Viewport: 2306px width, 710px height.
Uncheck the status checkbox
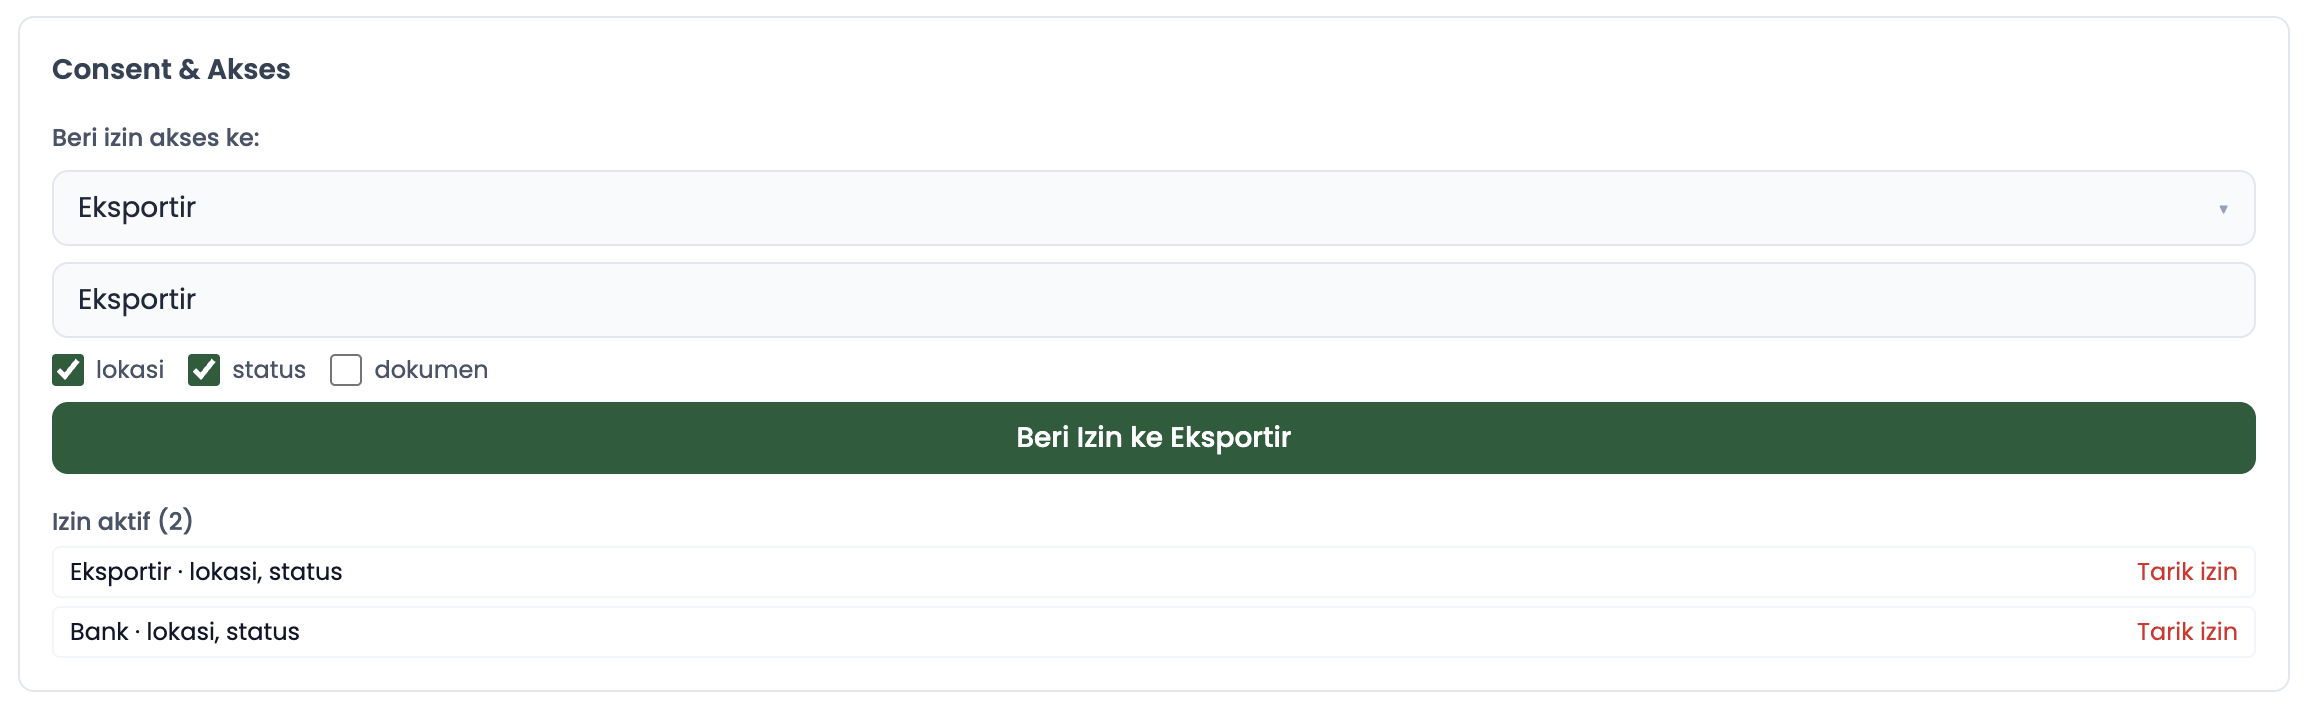[x=204, y=370]
